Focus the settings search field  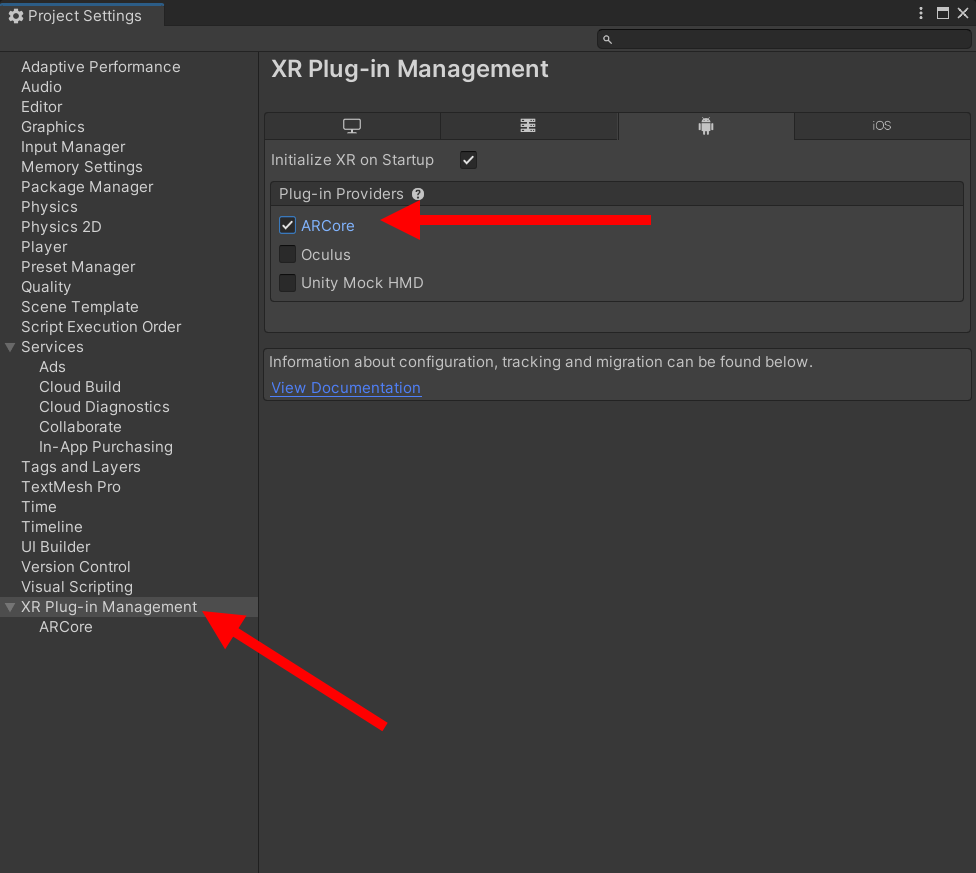point(784,39)
